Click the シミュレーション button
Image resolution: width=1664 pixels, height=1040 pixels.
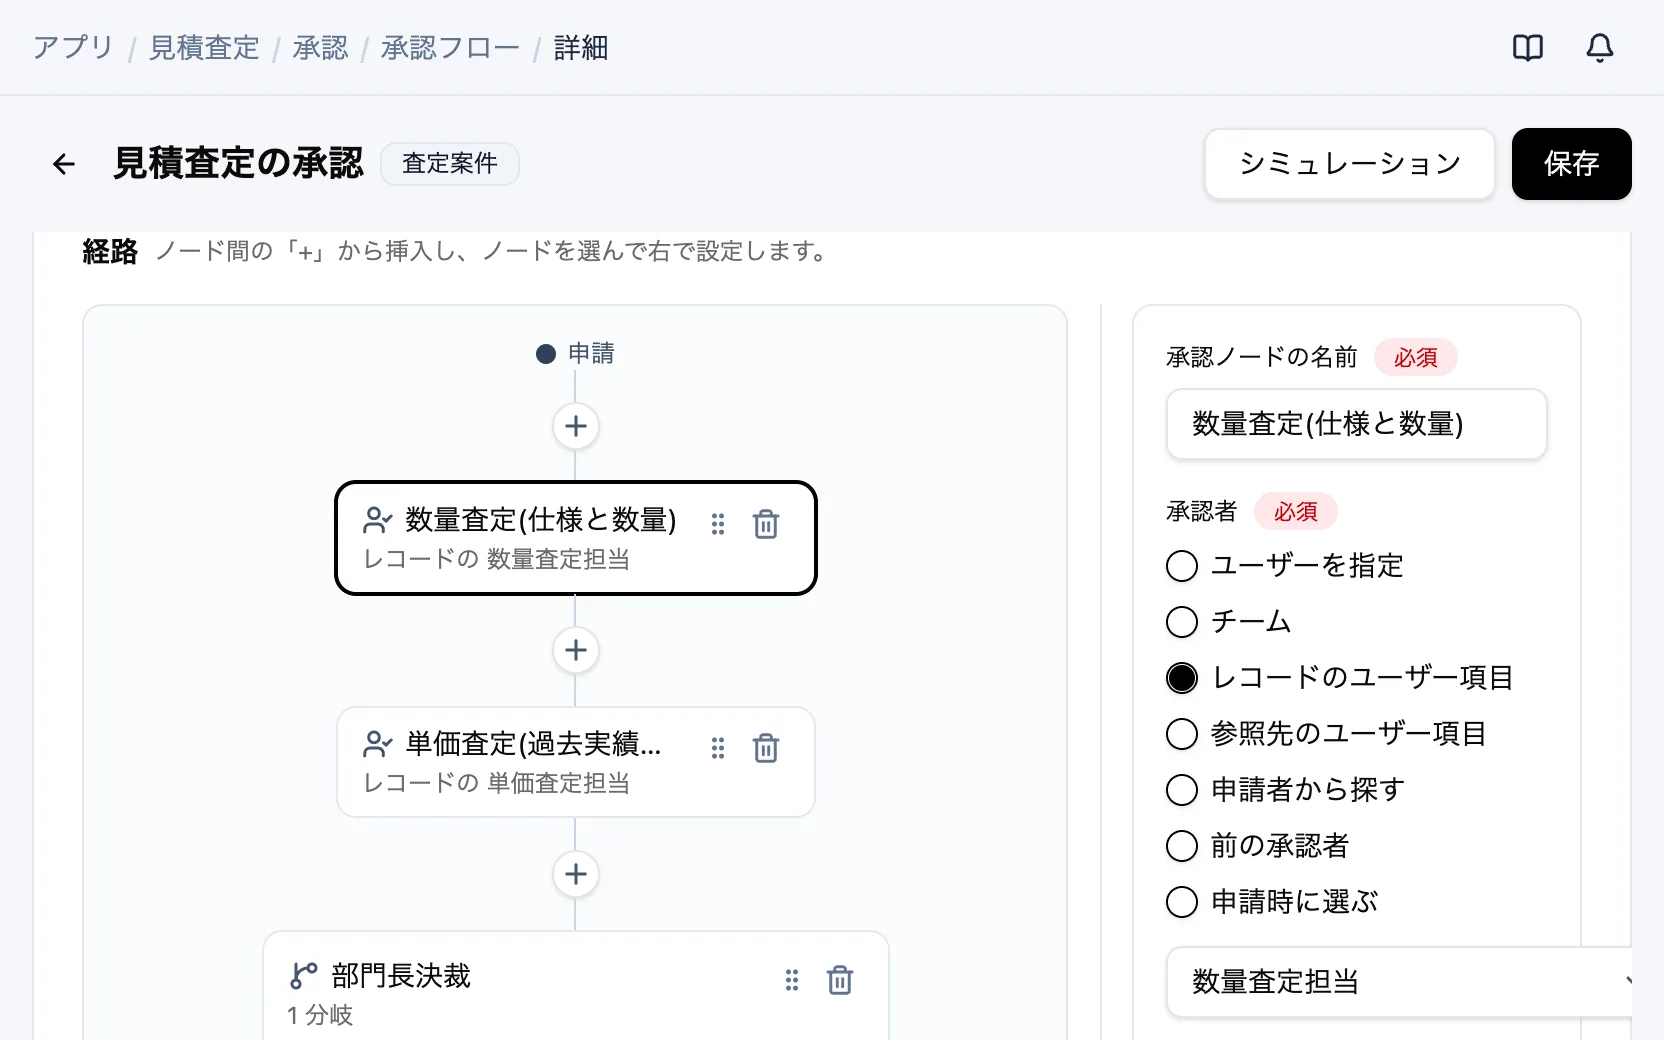point(1350,164)
